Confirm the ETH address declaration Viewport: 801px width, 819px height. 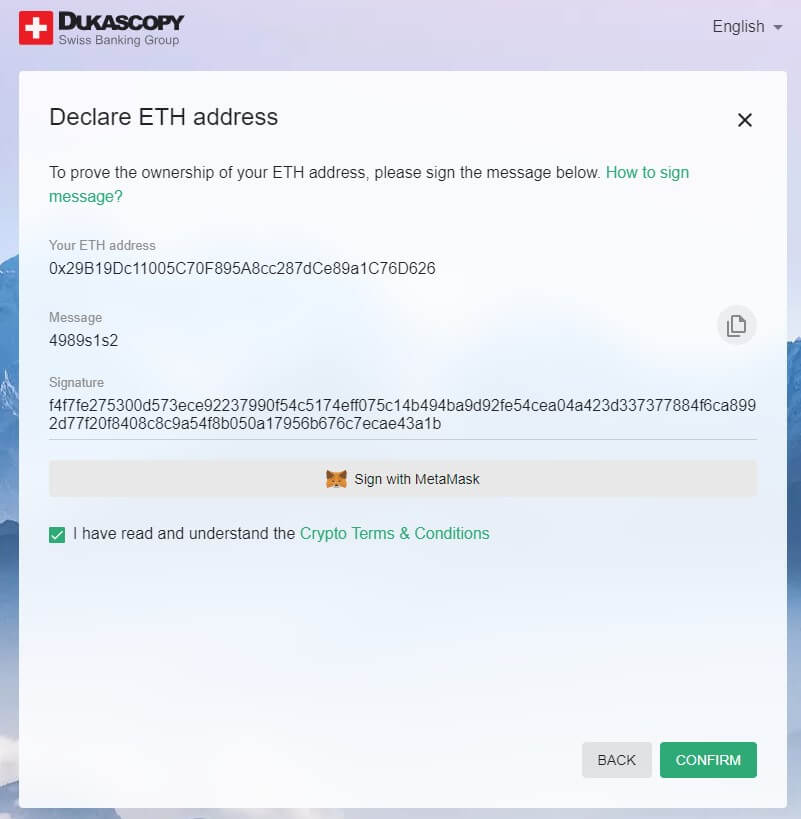(708, 760)
